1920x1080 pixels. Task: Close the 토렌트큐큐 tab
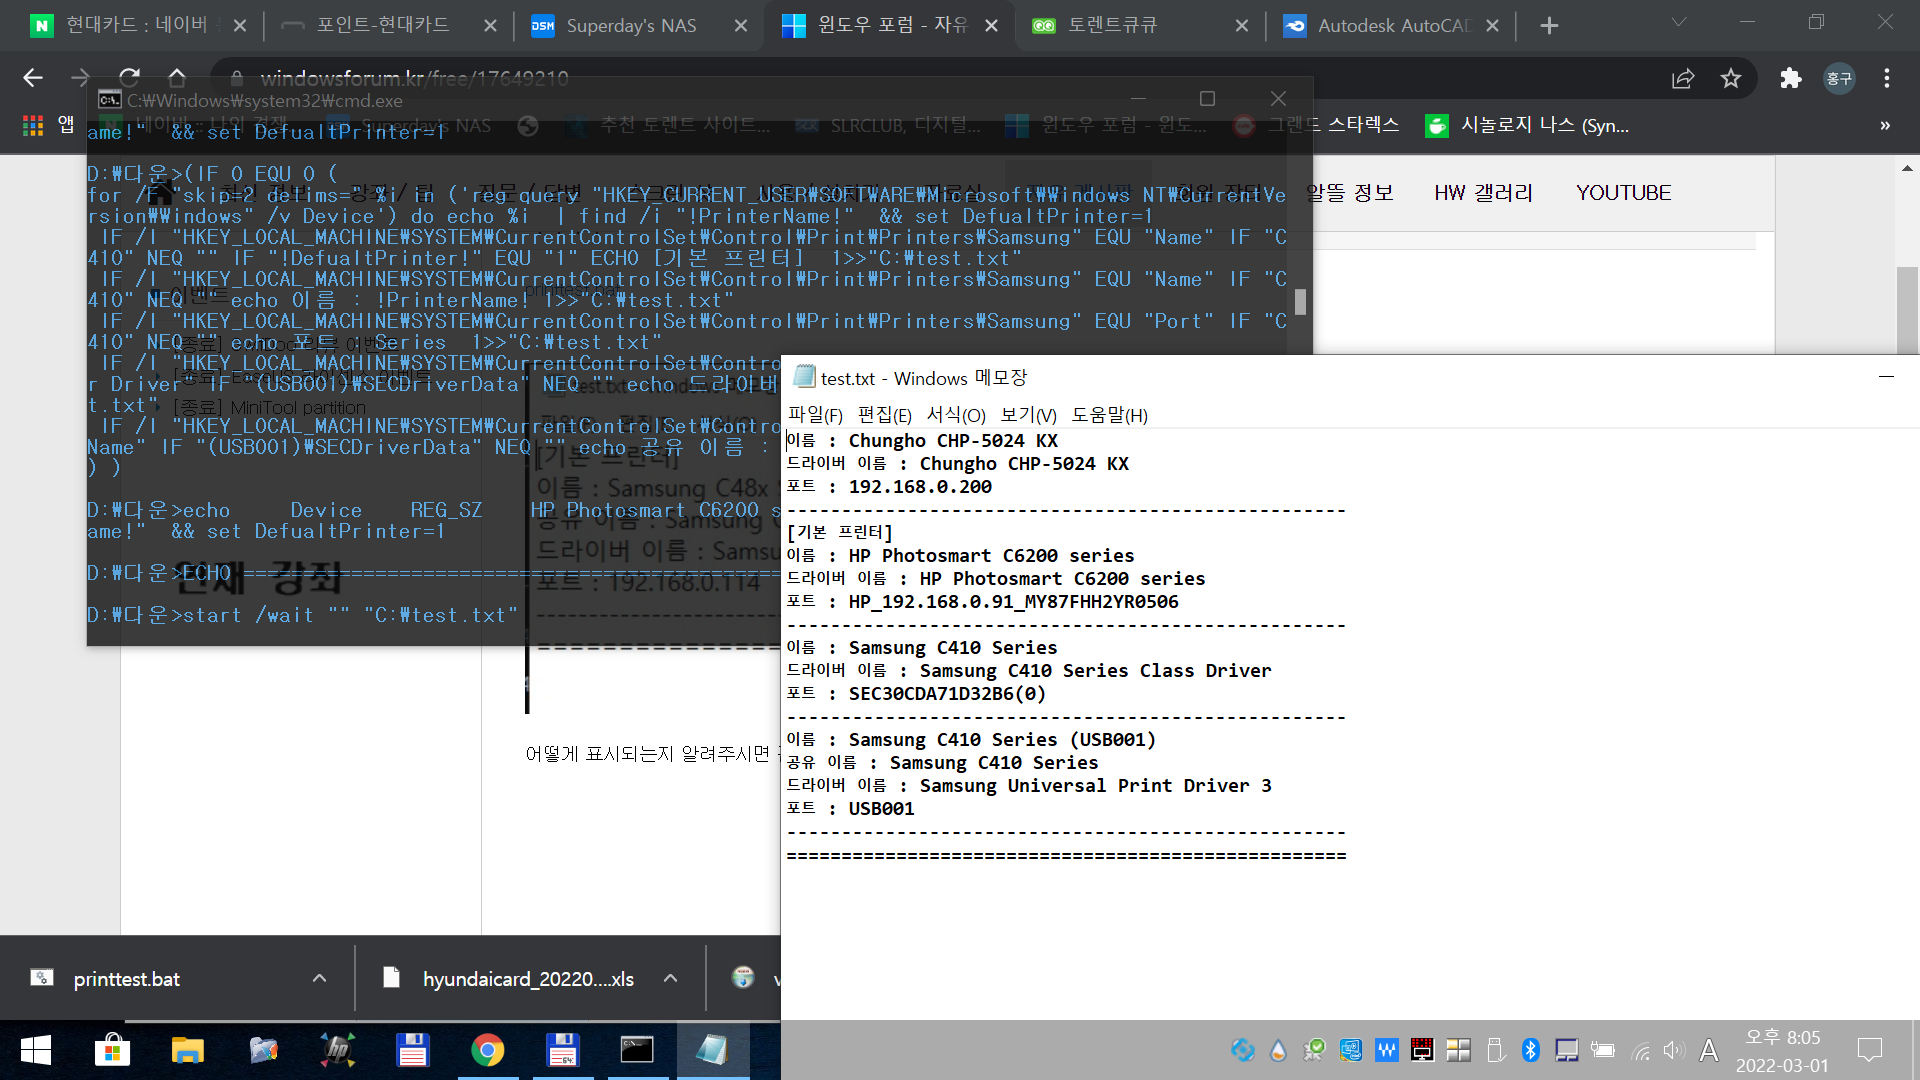click(x=1241, y=26)
